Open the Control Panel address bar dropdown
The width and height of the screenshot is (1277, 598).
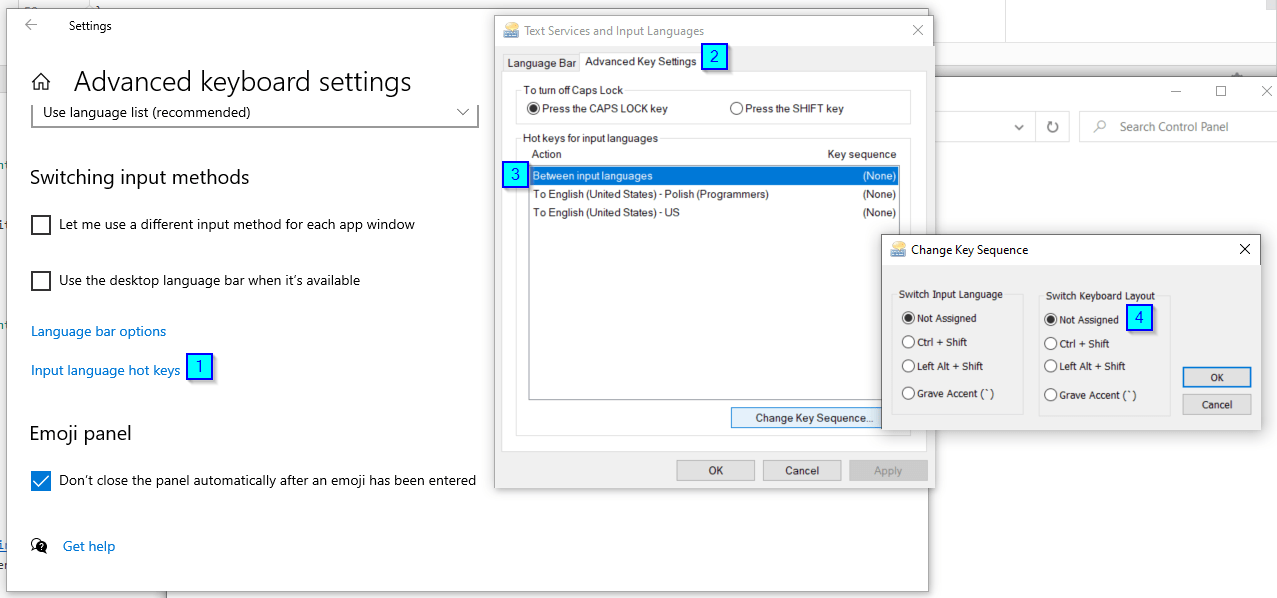coord(1019,126)
